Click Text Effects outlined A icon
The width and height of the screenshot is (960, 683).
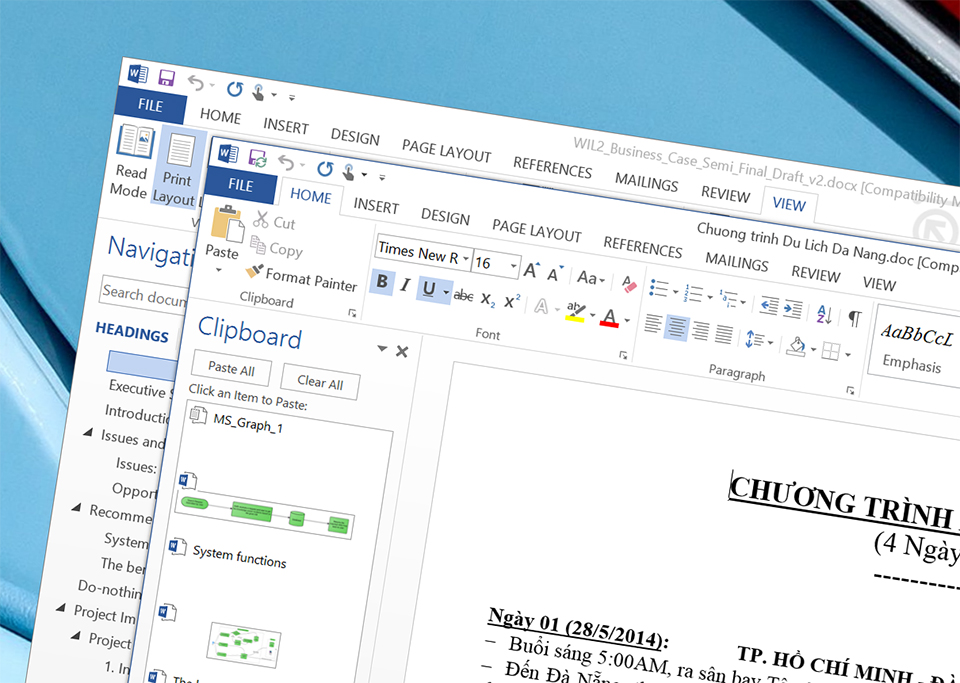coord(541,305)
